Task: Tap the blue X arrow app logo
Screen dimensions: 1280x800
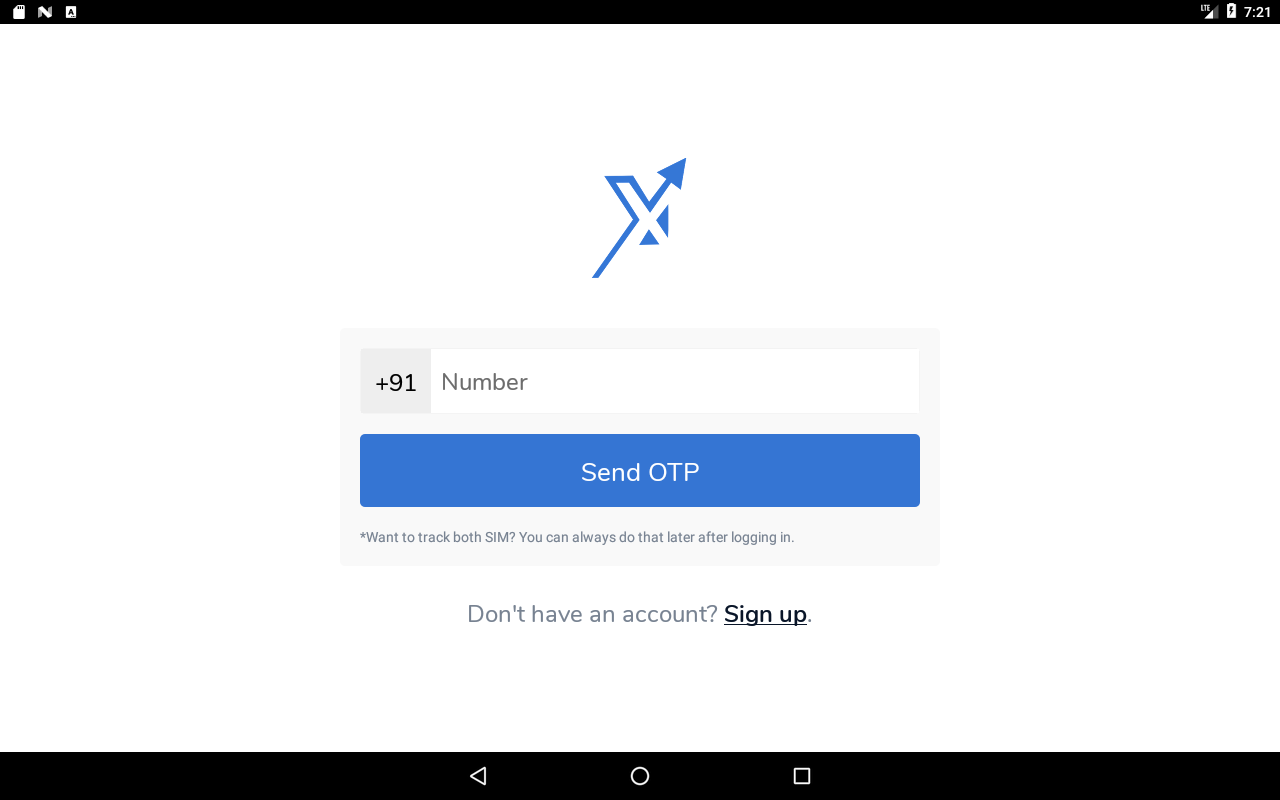Action: tap(640, 218)
